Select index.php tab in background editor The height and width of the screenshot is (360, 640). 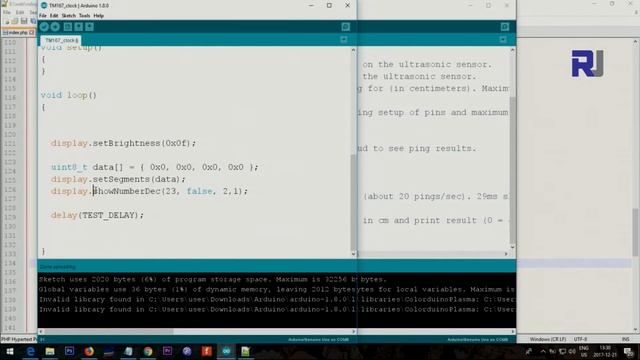[x=18, y=32]
